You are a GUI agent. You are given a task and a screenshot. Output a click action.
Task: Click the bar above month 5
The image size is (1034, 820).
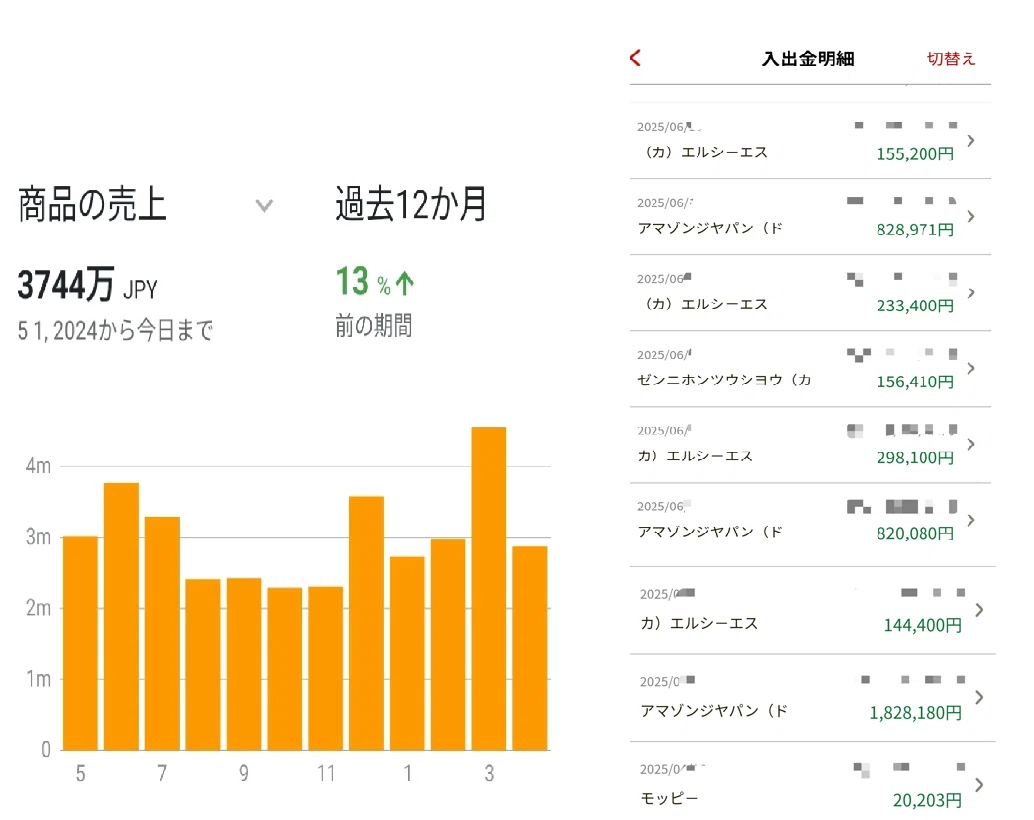coord(80,643)
